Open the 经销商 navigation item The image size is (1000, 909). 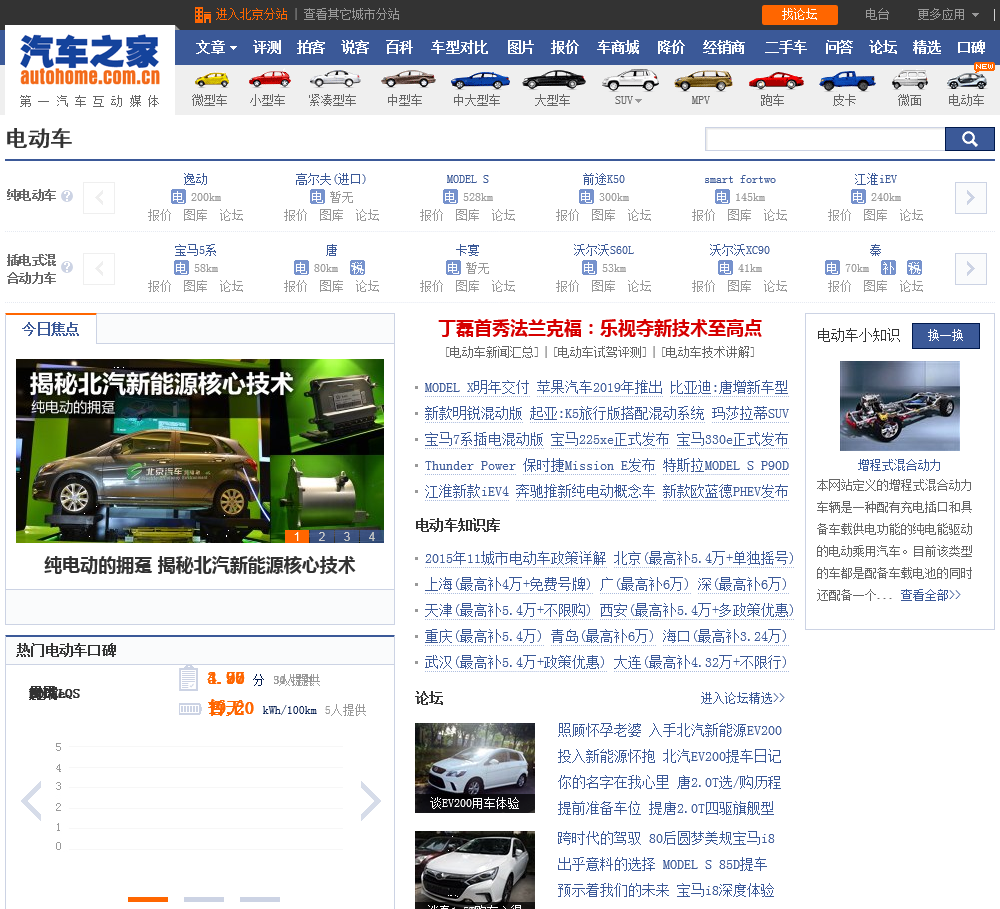pyautogui.click(x=724, y=47)
